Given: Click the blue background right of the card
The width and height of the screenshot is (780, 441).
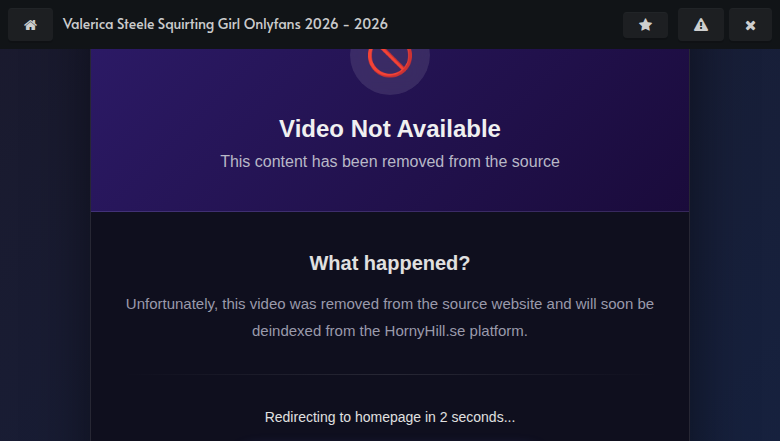Looking at the screenshot, I should [735, 250].
